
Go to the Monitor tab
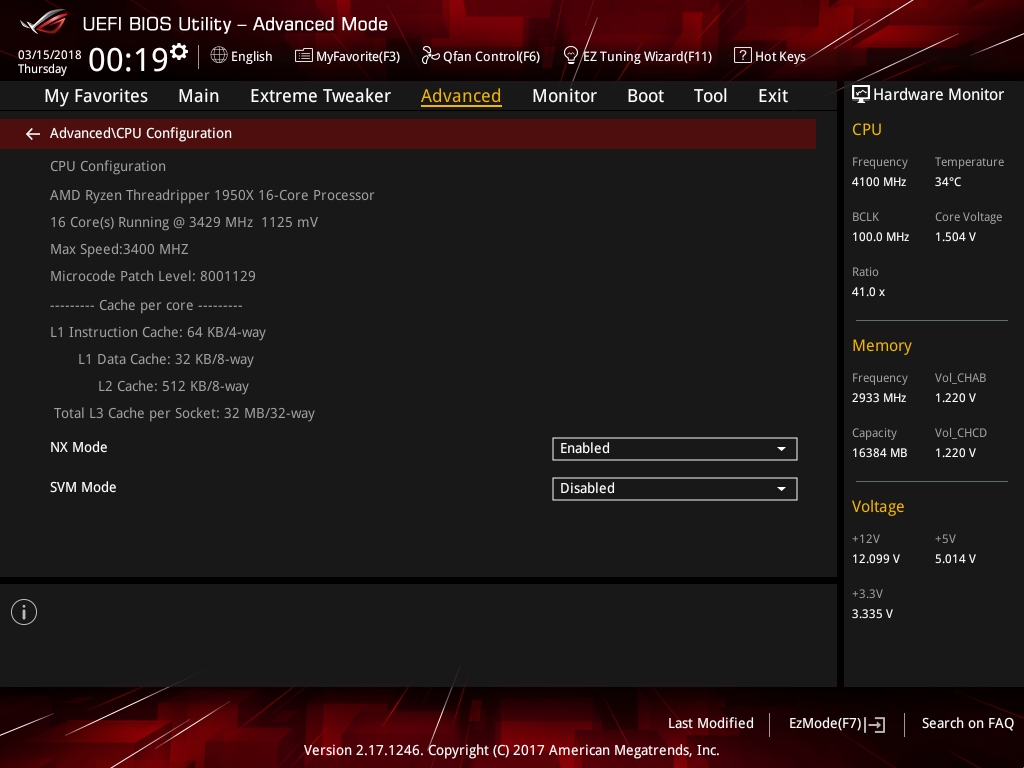pyautogui.click(x=564, y=96)
